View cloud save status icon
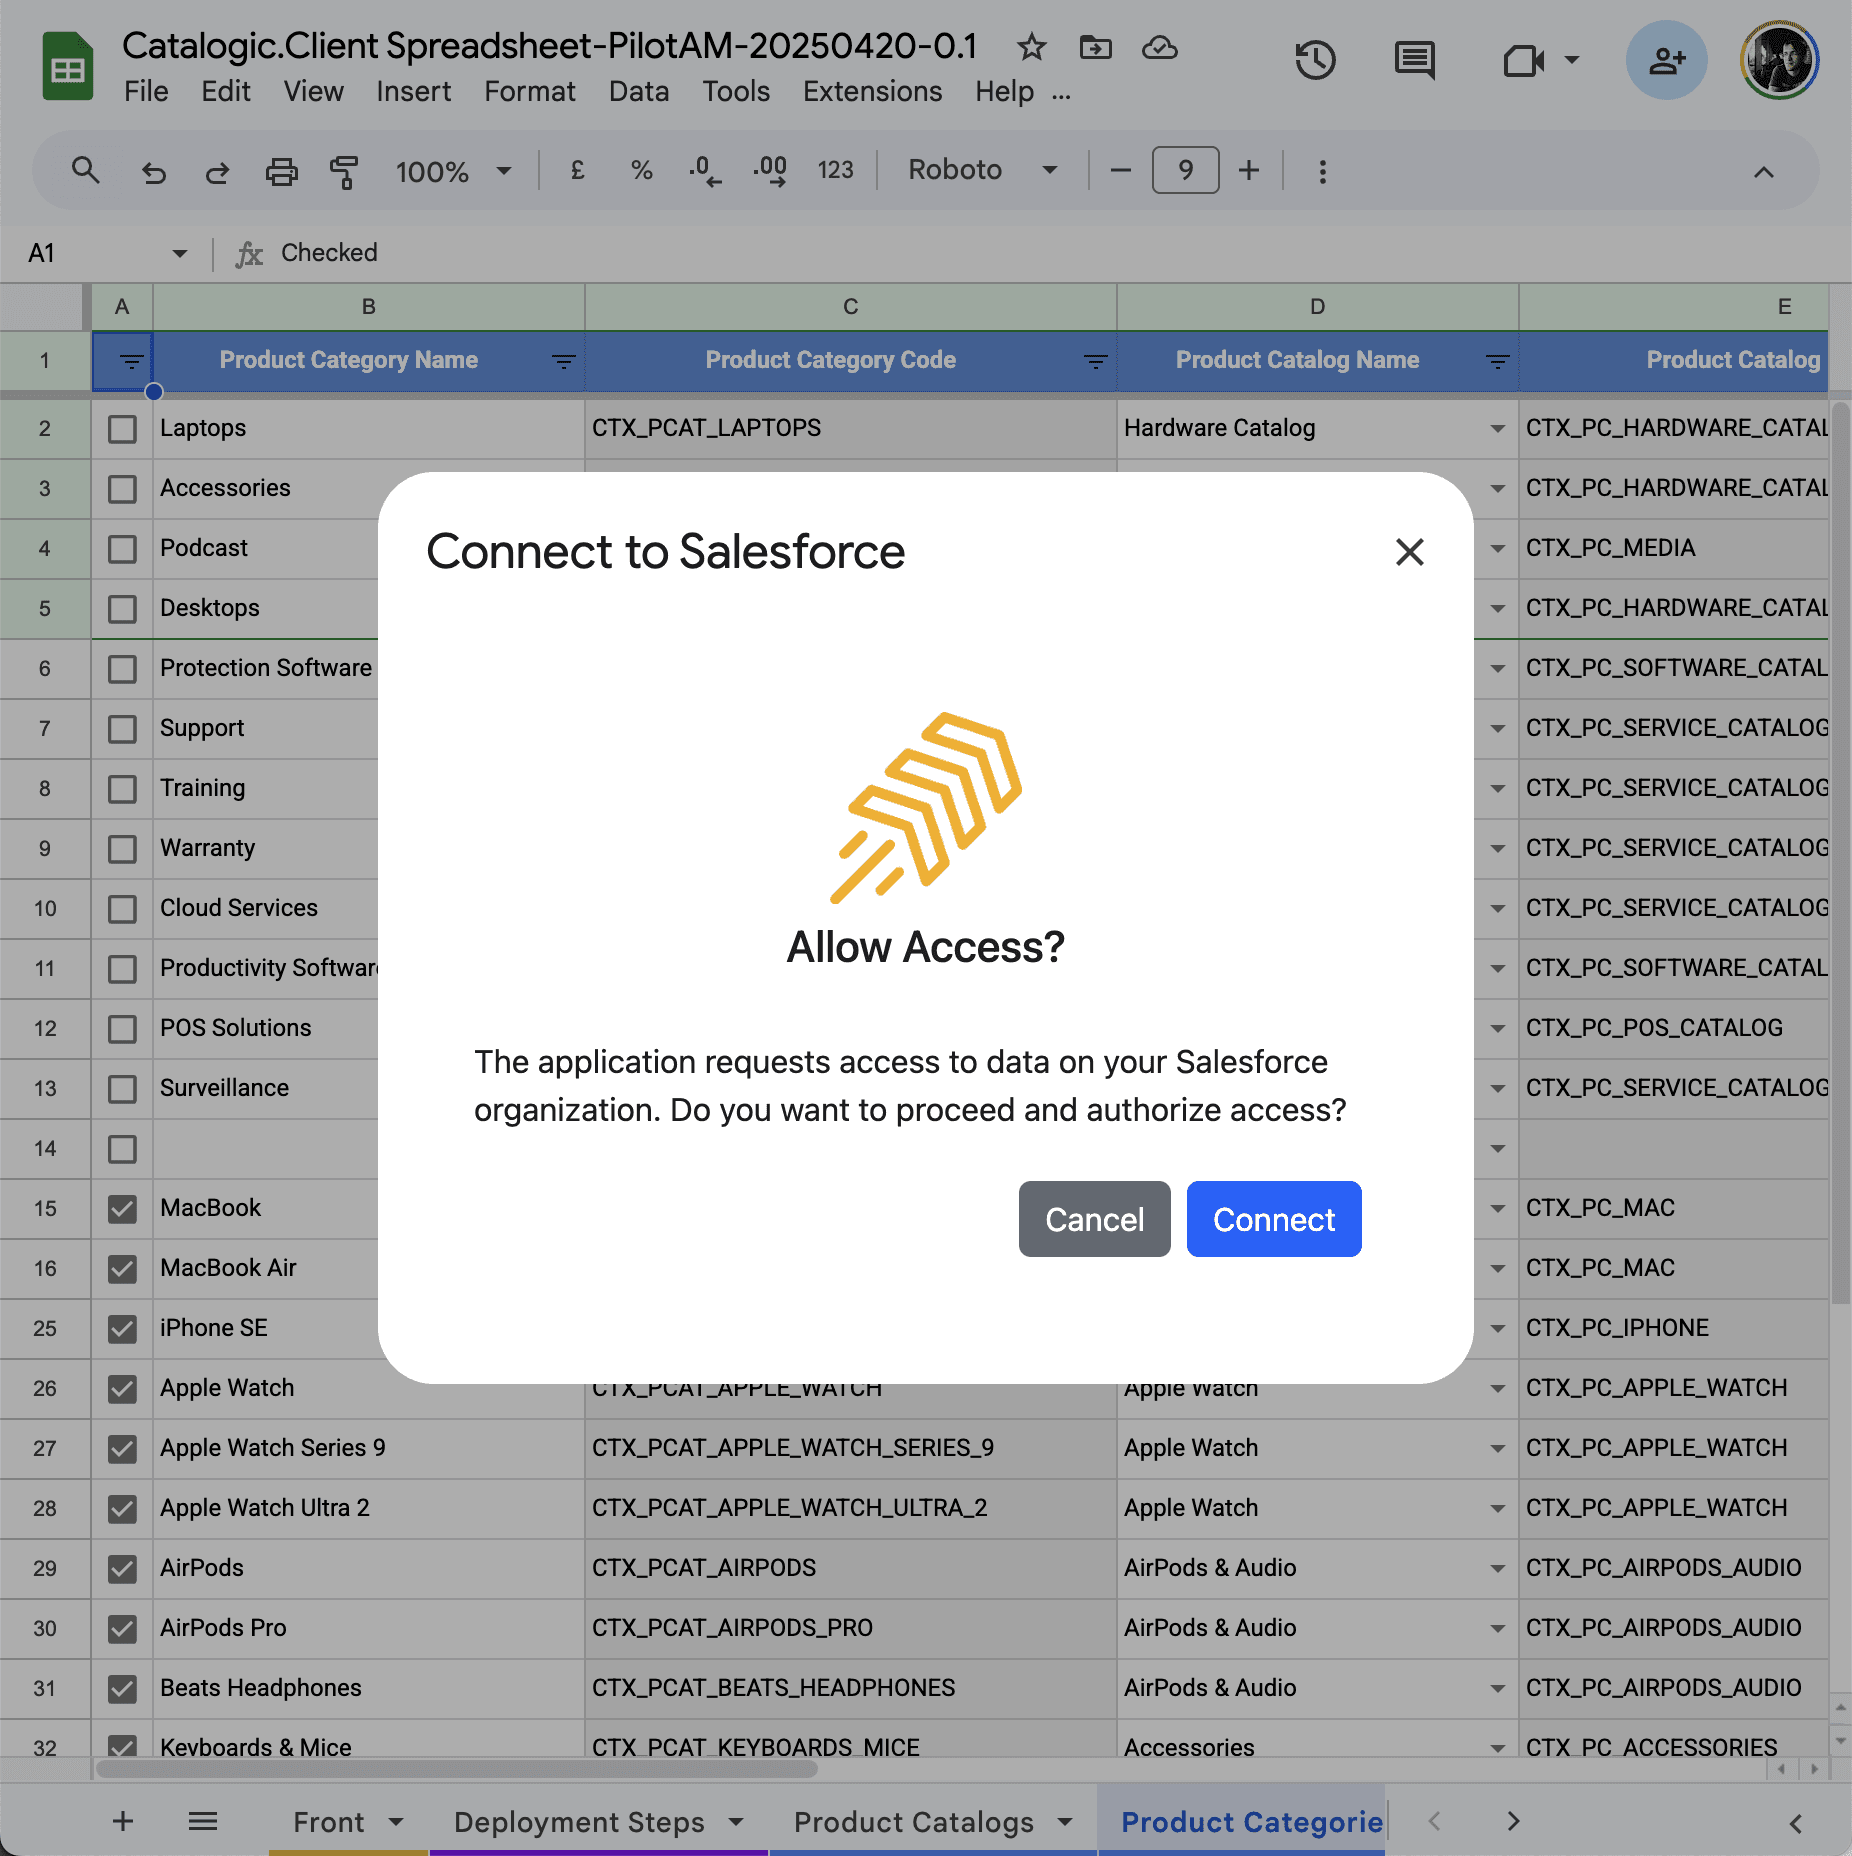The width and height of the screenshot is (1852, 1856). point(1159,47)
